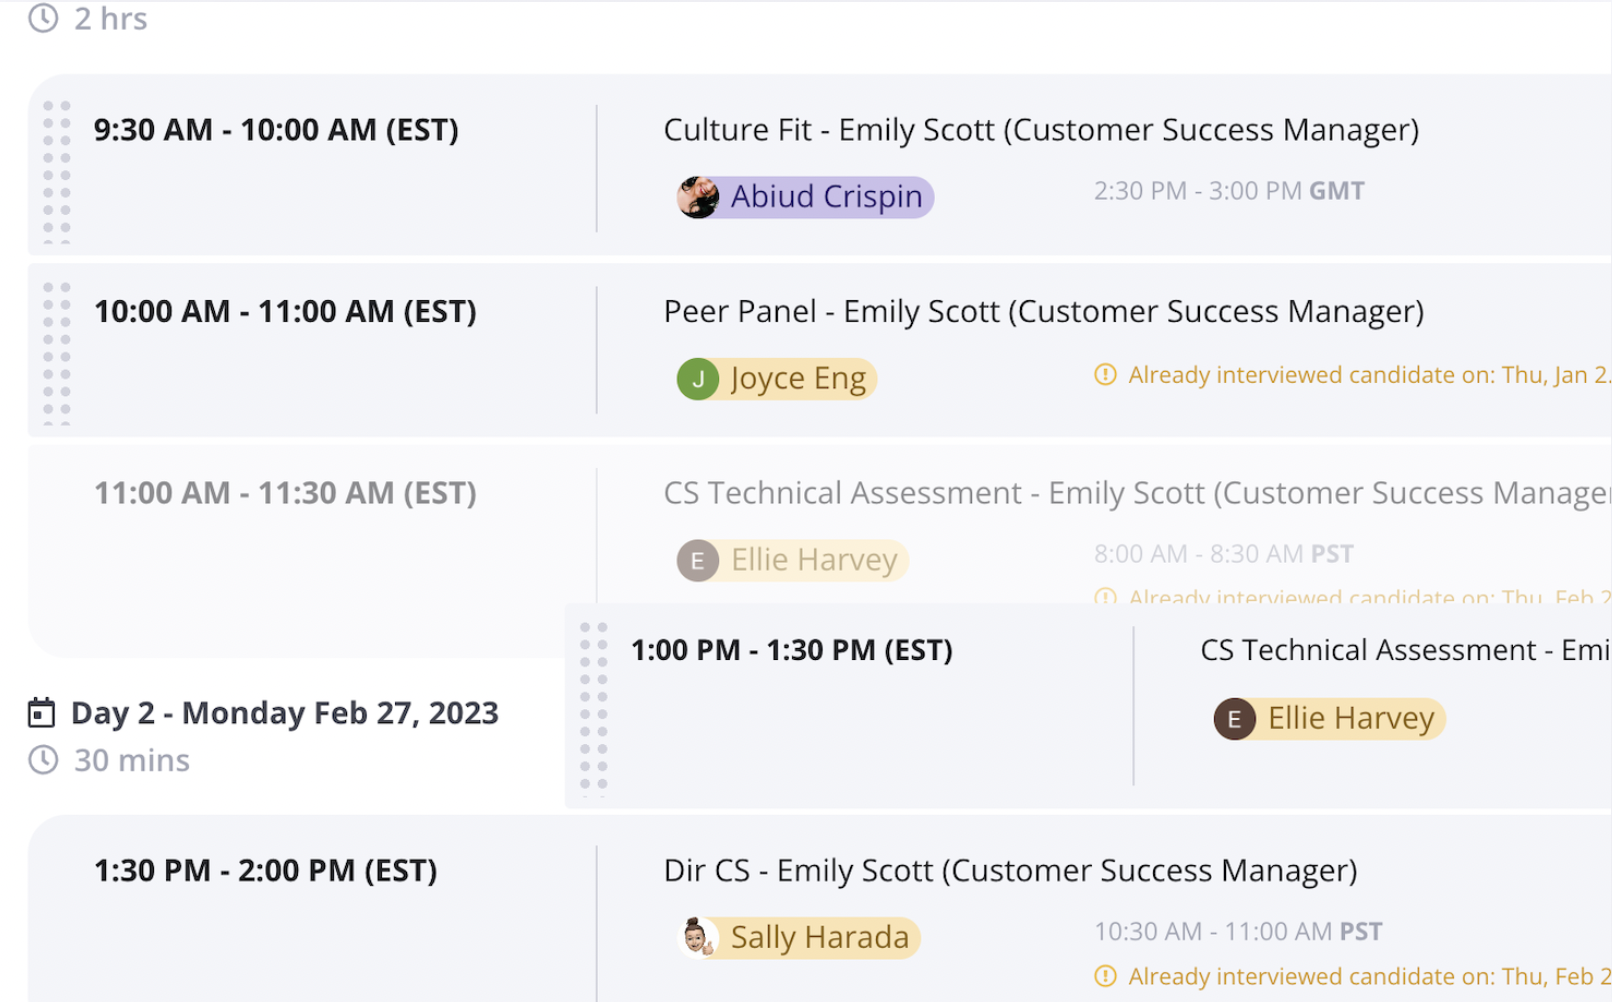
Task: Grab the drag handle of Peer Panel row
Action: pos(57,354)
